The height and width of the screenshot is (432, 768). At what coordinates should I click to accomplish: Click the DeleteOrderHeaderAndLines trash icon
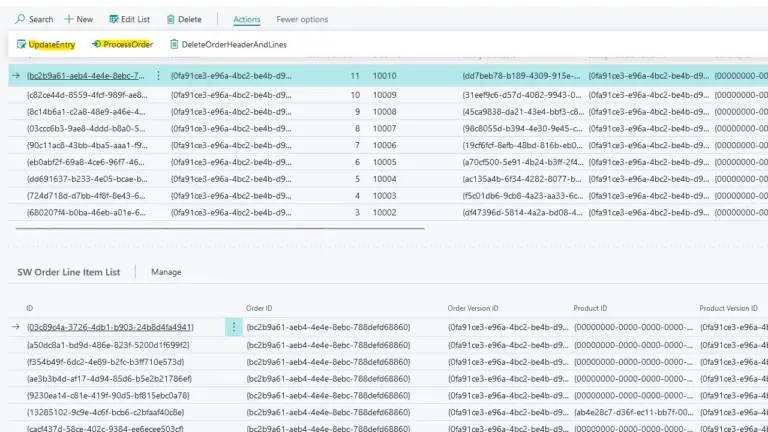click(x=174, y=44)
